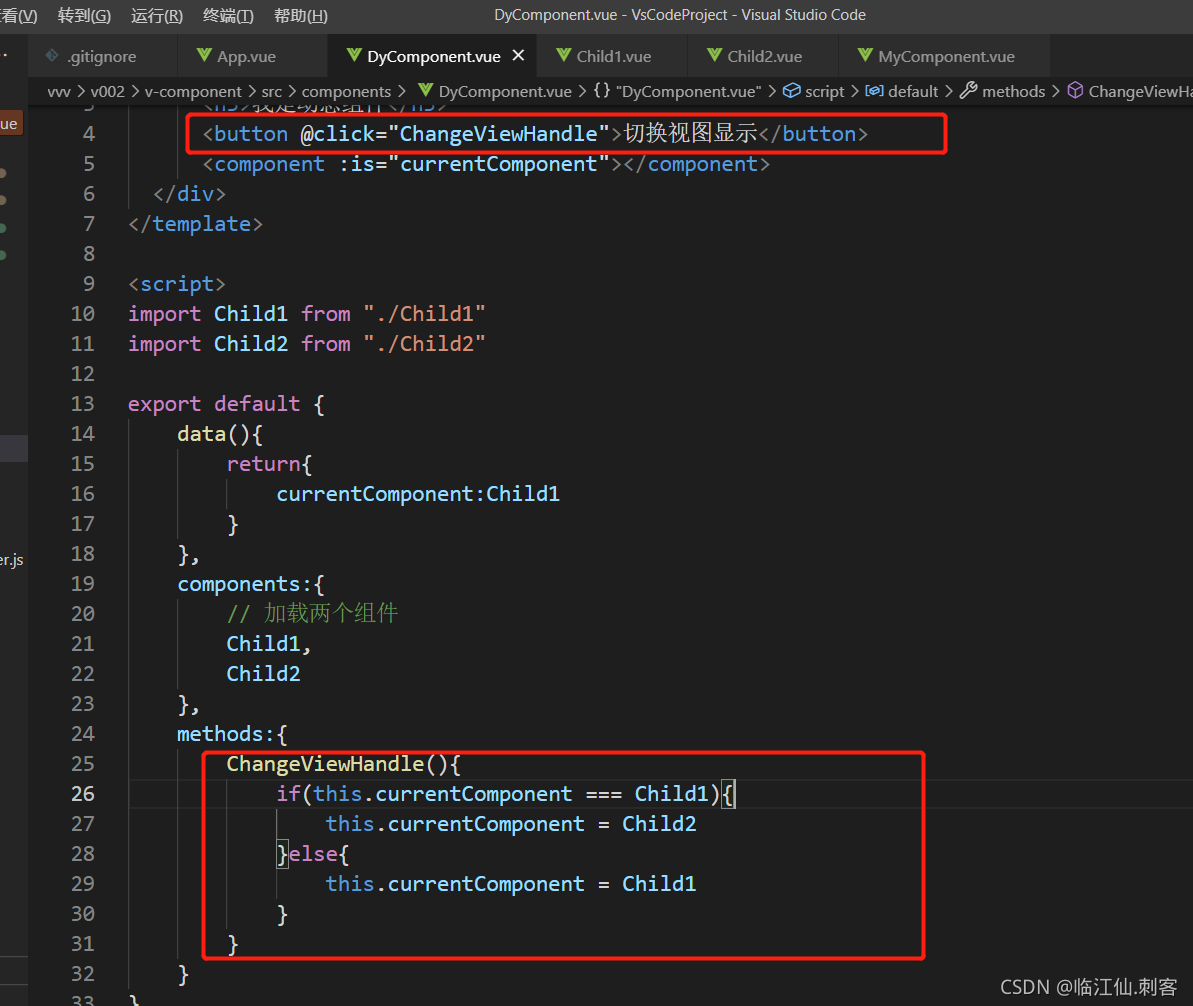The height and width of the screenshot is (1006, 1193).
Task: Select the DyComponent.vue tab
Action: pos(433,56)
